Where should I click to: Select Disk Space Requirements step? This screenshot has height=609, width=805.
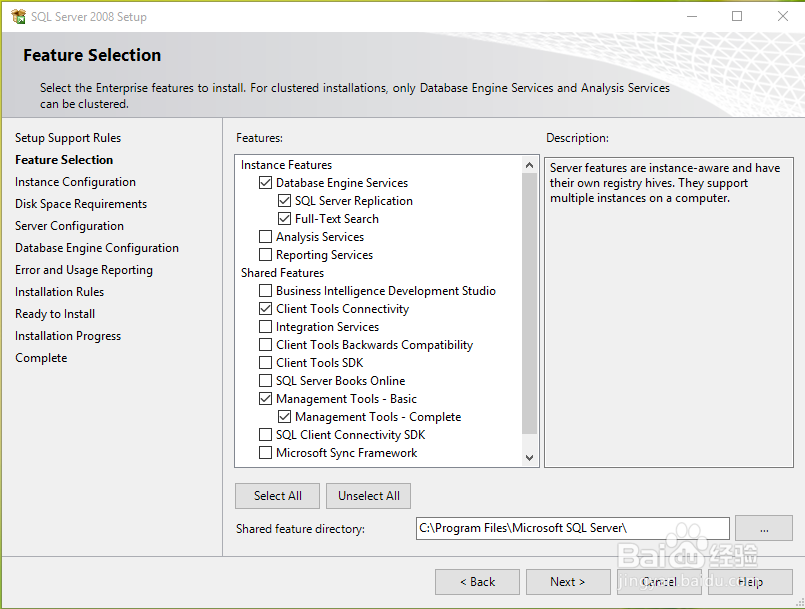tap(81, 204)
